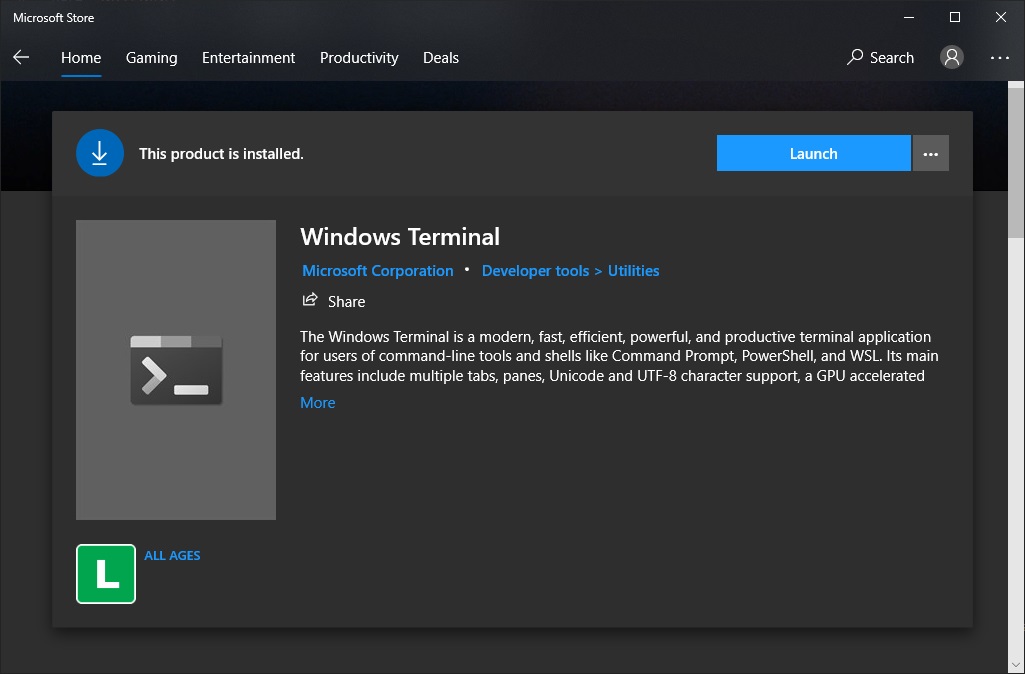Switch to the Gaming tab
Image resolution: width=1025 pixels, height=674 pixels.
coord(152,58)
